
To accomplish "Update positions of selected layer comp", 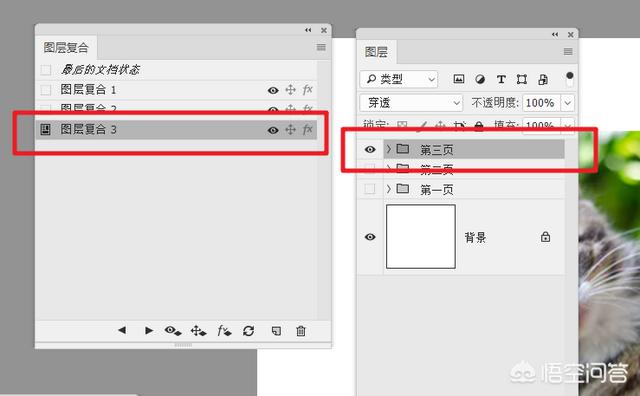I will pyautogui.click(x=198, y=330).
